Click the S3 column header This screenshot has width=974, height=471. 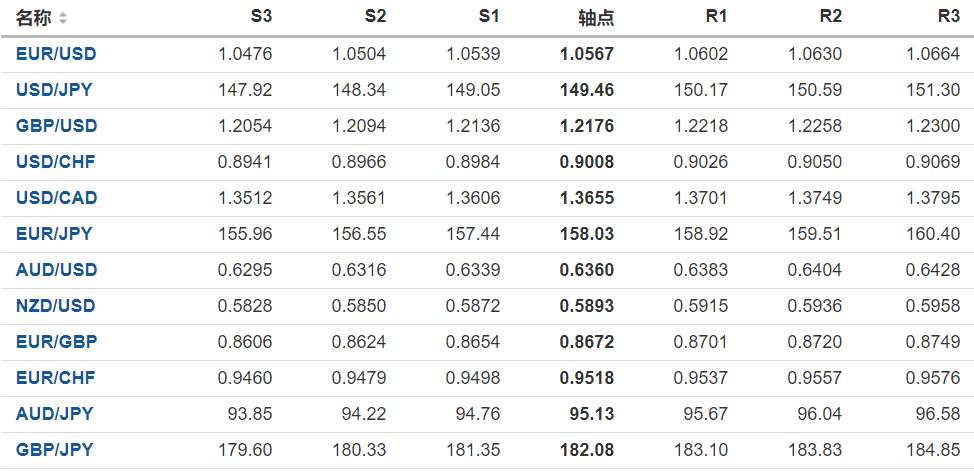(x=260, y=17)
